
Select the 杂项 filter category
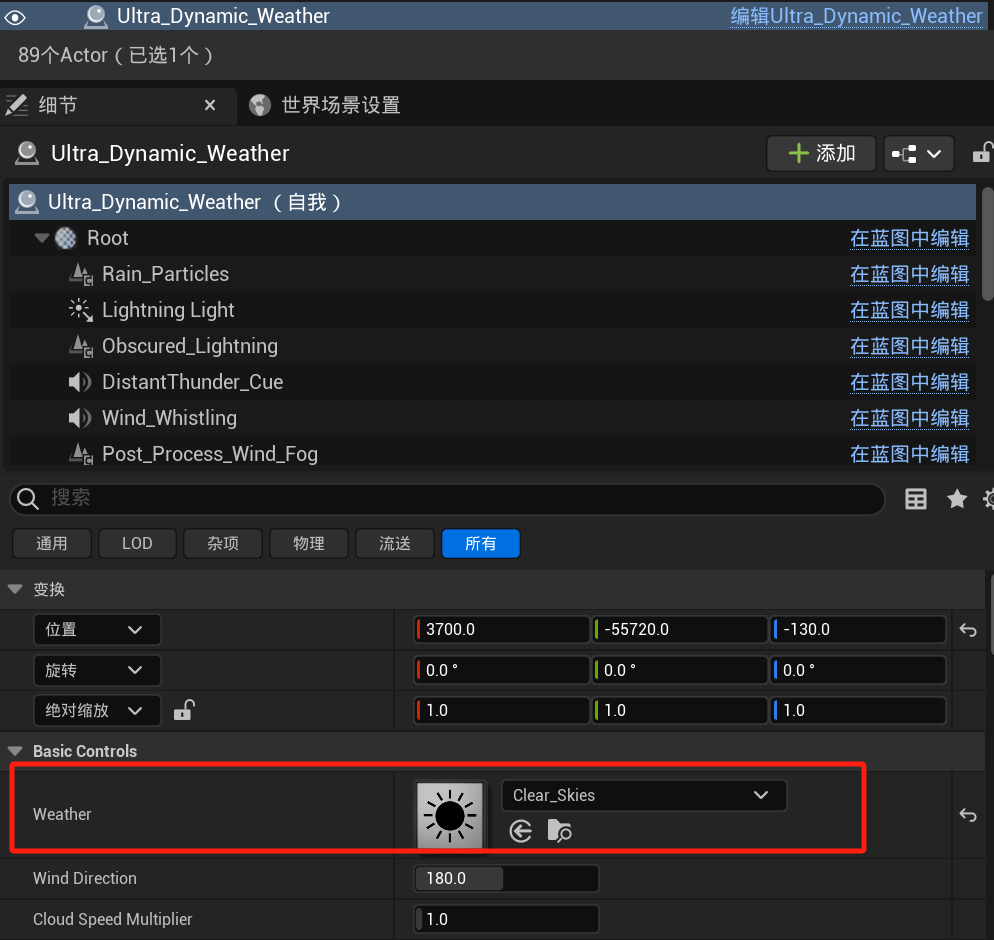point(223,544)
